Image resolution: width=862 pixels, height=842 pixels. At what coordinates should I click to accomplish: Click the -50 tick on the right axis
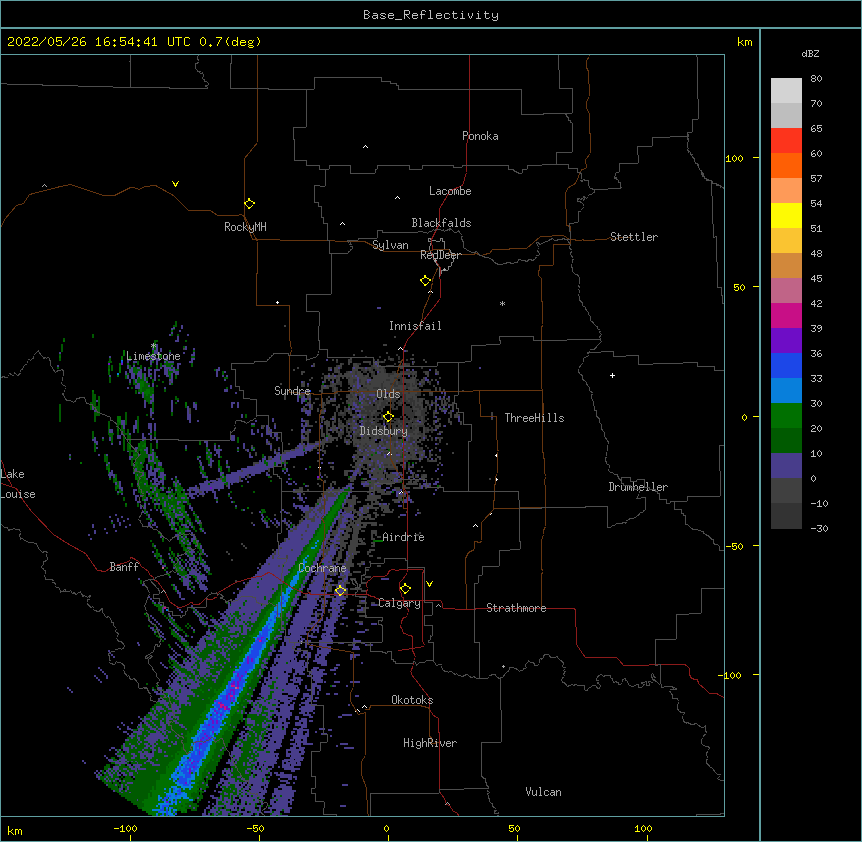734,546
